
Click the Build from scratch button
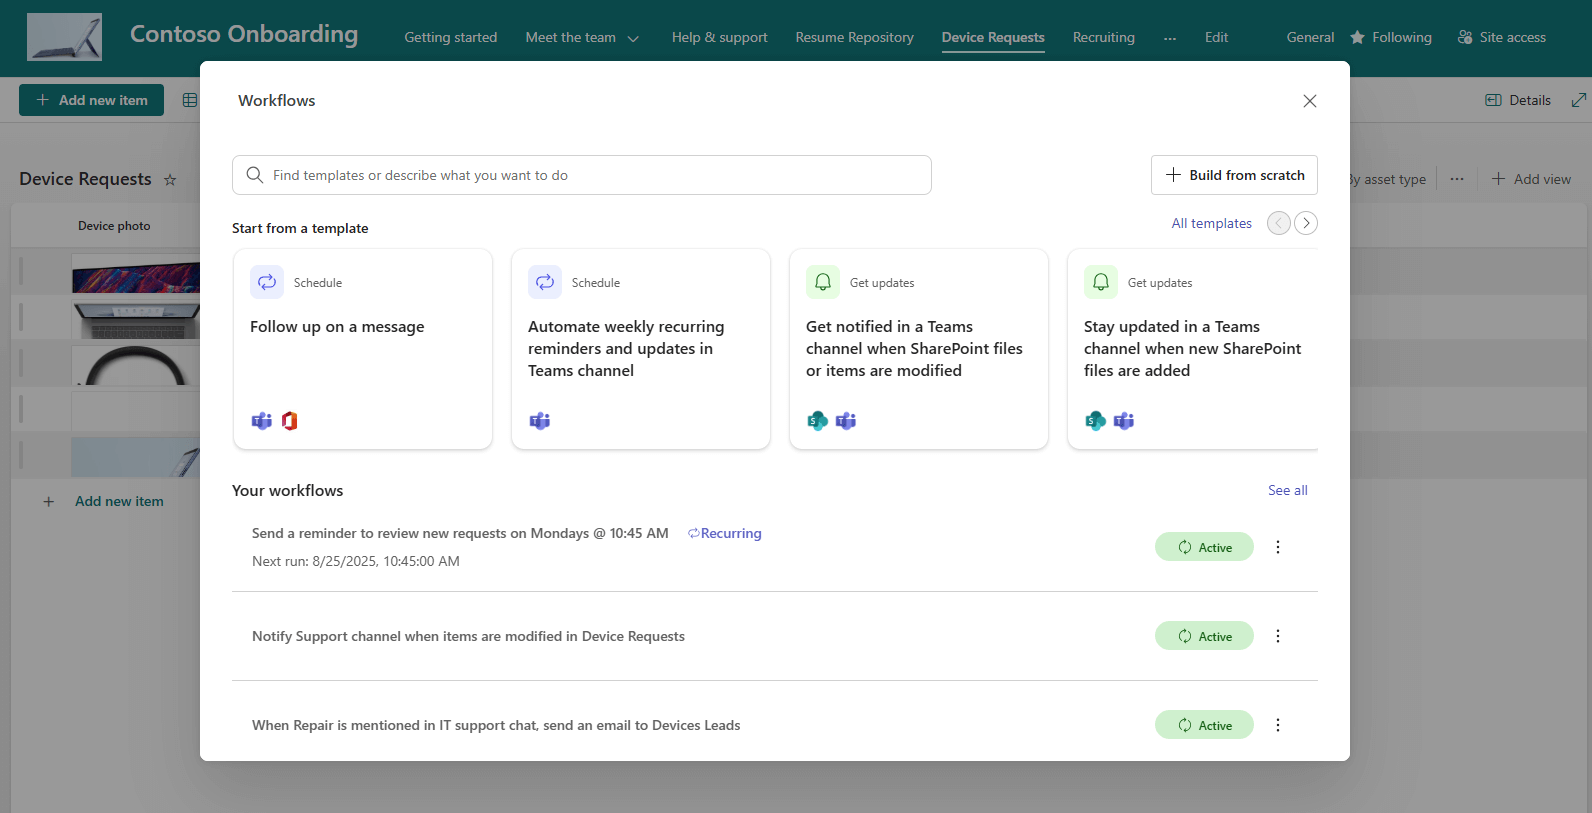[1233, 175]
